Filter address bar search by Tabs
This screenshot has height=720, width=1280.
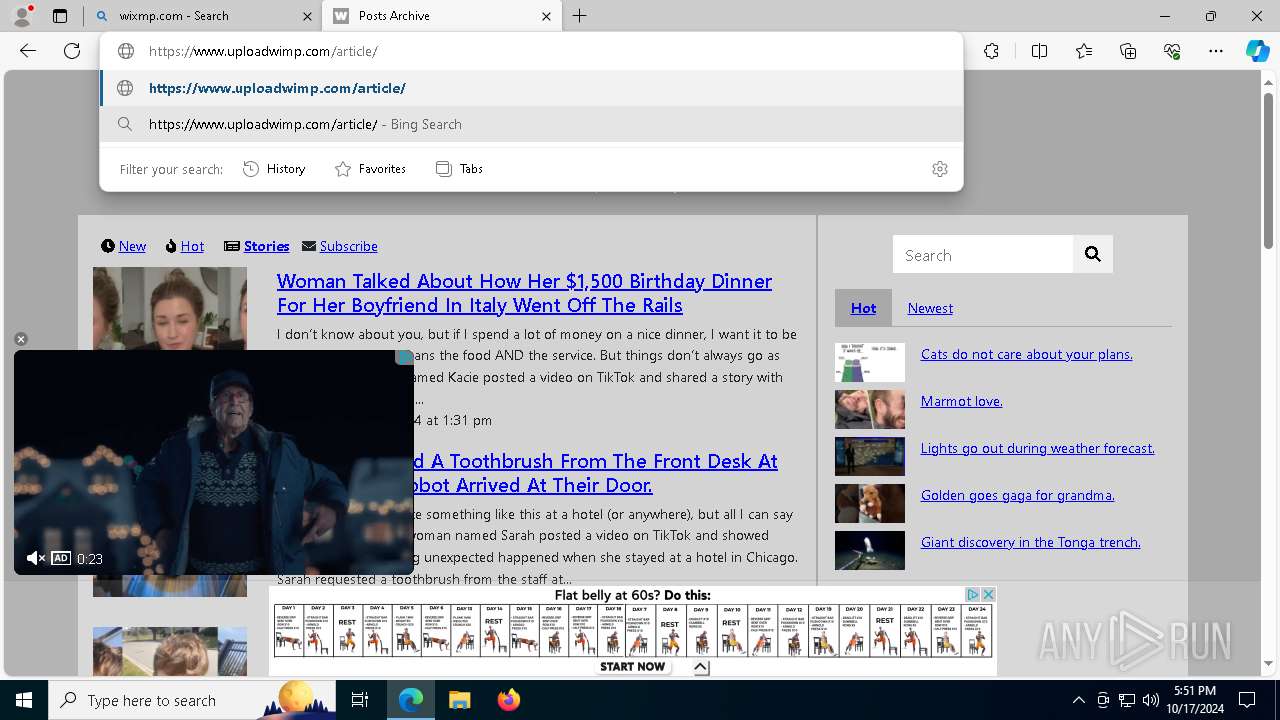(459, 169)
